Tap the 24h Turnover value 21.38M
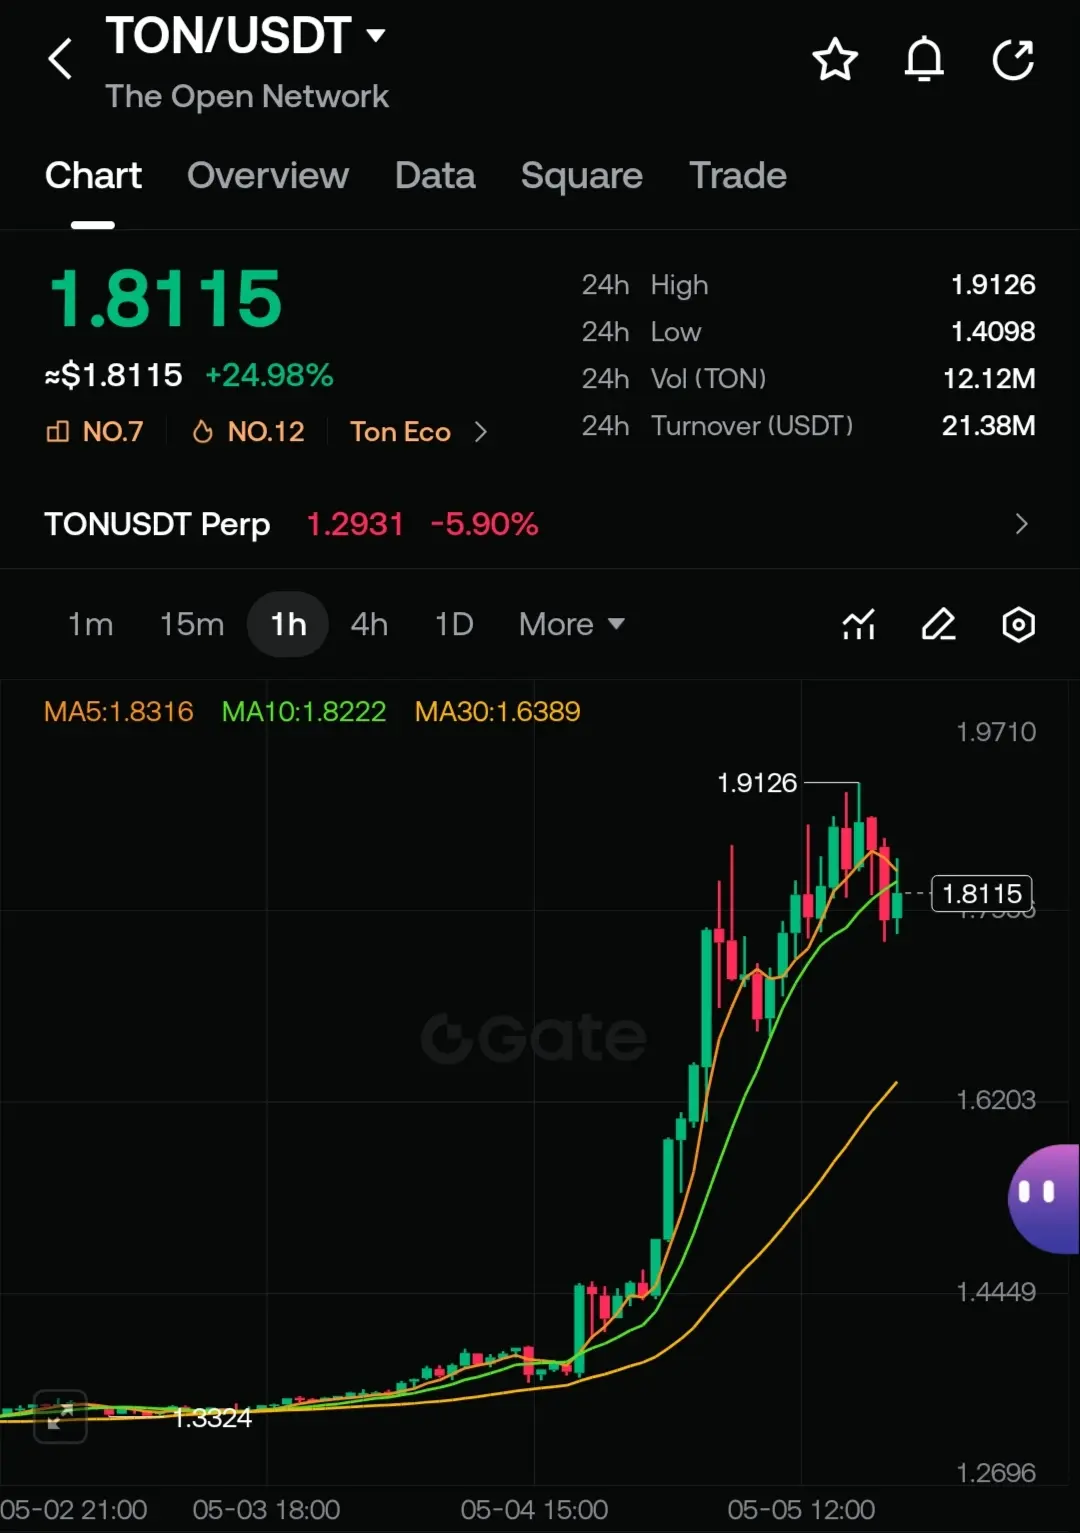 coord(988,426)
